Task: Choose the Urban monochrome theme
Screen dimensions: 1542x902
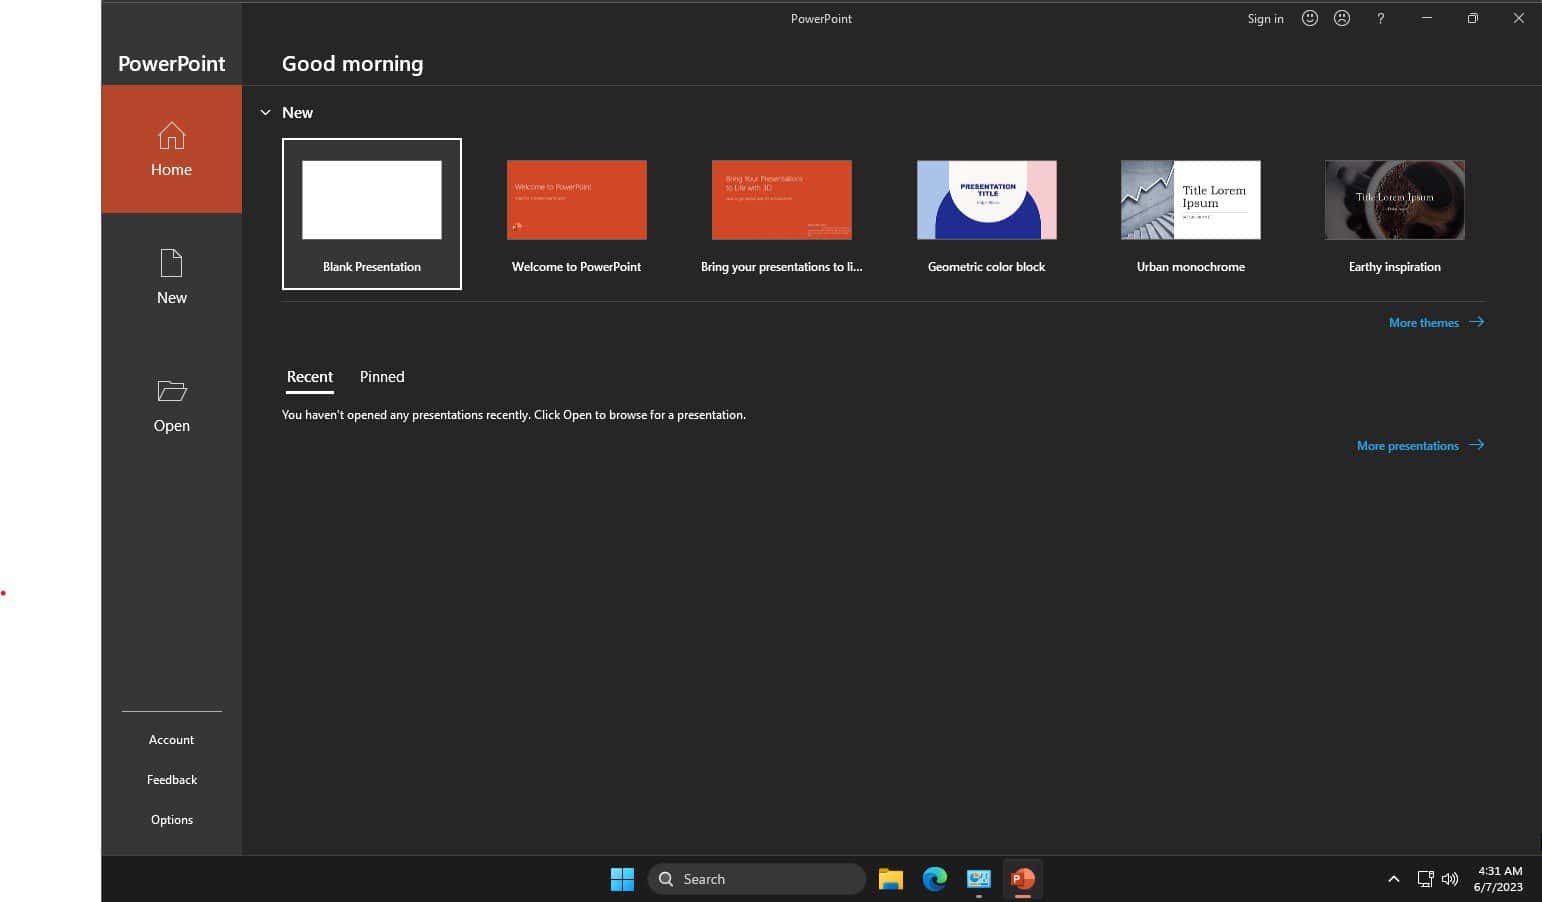Action: [1190, 214]
